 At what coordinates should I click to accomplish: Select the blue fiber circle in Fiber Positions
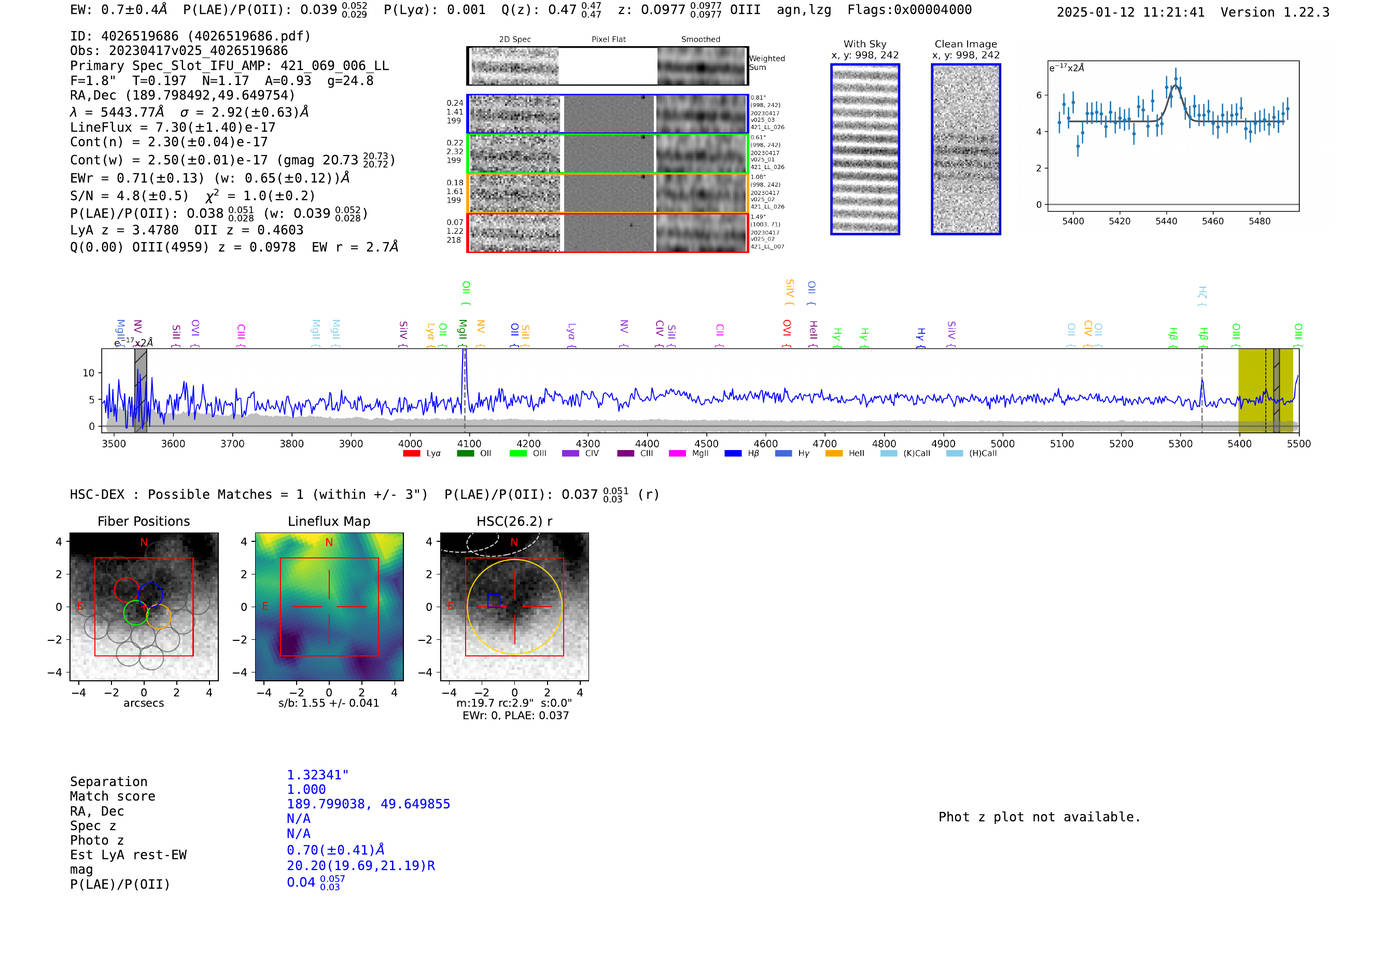point(151,594)
